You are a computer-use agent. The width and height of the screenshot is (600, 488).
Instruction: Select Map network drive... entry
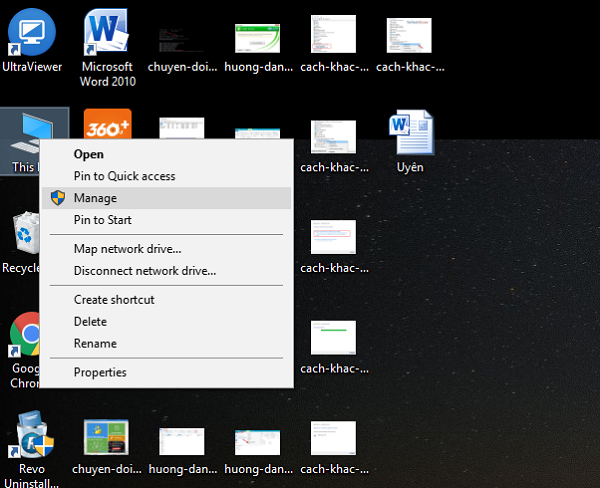127,249
